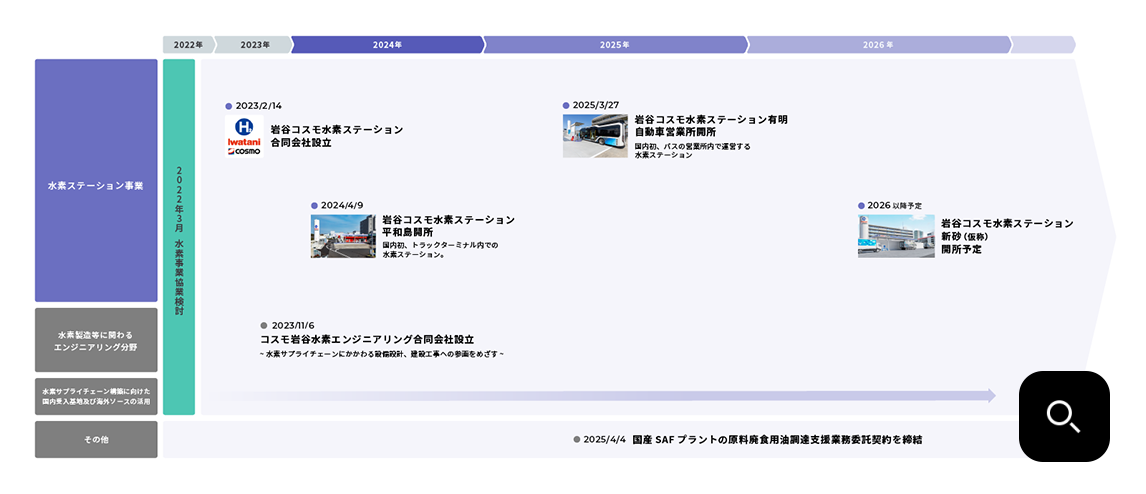
Task: Select the 2025年 timeline segment
Action: pos(615,45)
